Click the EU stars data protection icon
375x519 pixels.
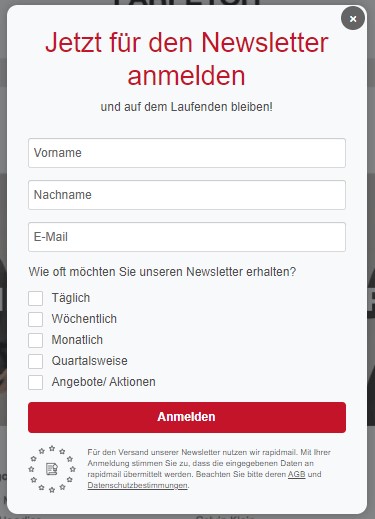tap(52, 469)
